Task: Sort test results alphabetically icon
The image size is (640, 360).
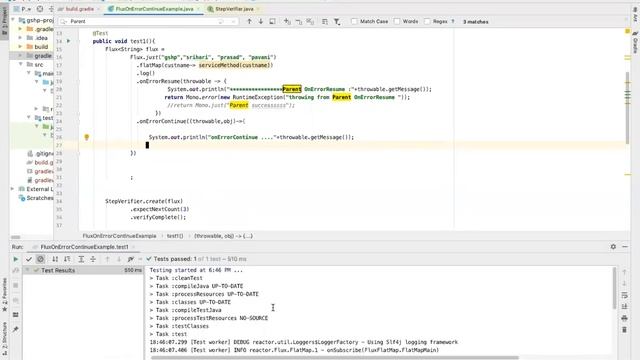Action: [55, 259]
